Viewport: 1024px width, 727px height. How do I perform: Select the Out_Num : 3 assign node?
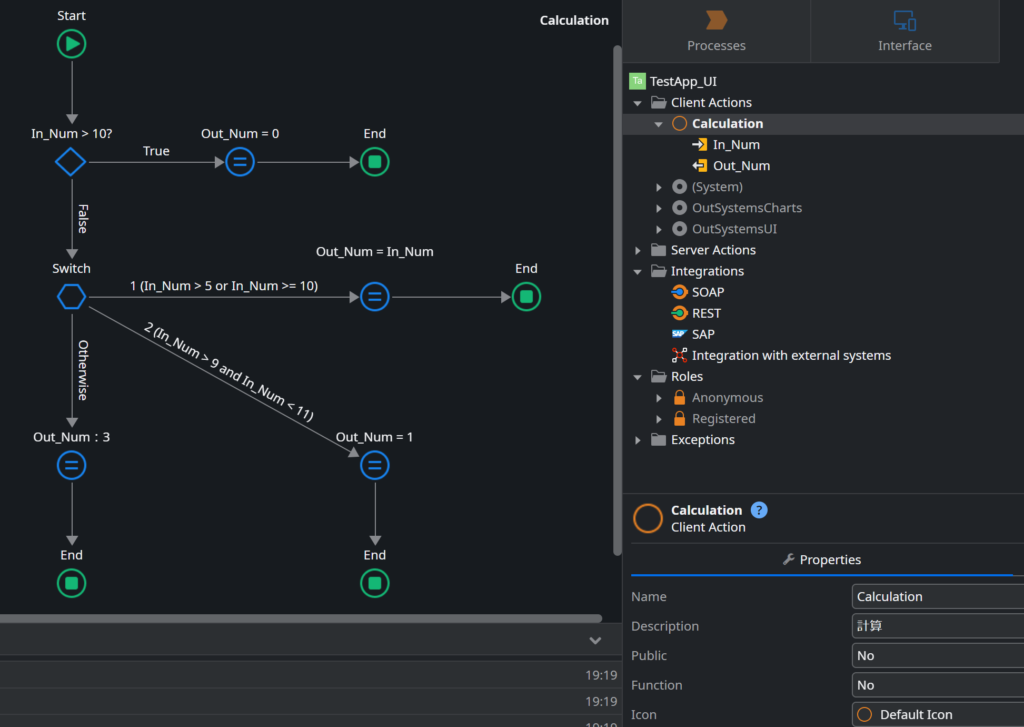tap(71, 464)
